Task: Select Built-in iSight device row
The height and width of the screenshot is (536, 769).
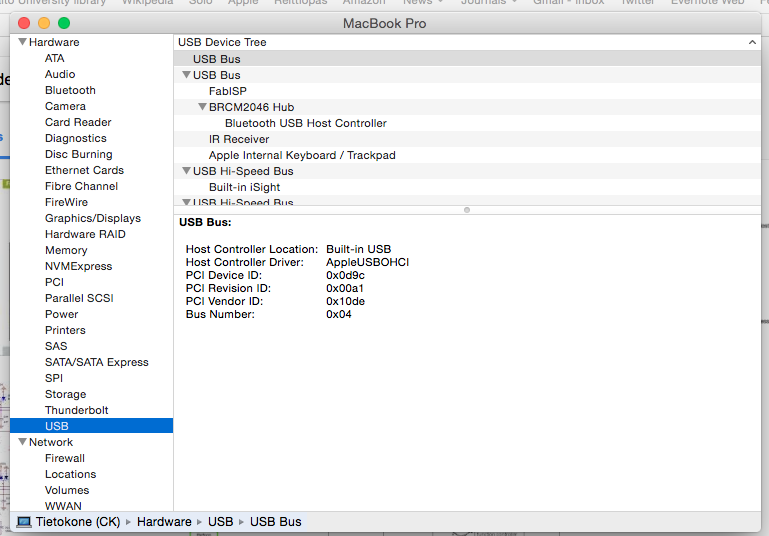Action: [467, 187]
